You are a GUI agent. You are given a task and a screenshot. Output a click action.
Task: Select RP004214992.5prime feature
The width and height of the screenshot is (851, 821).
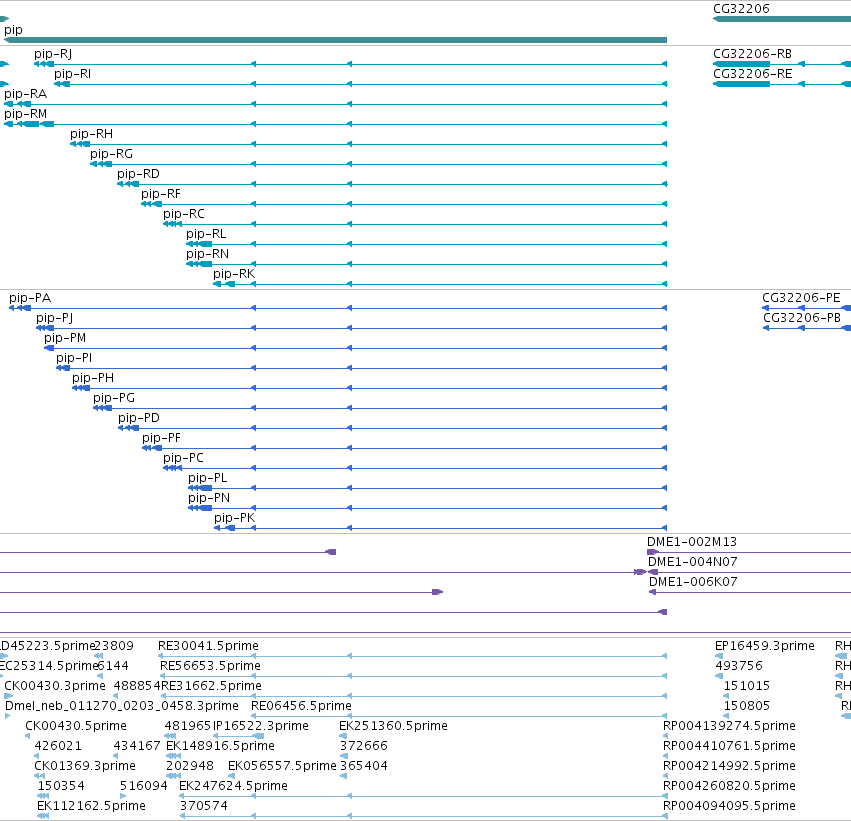point(729,766)
